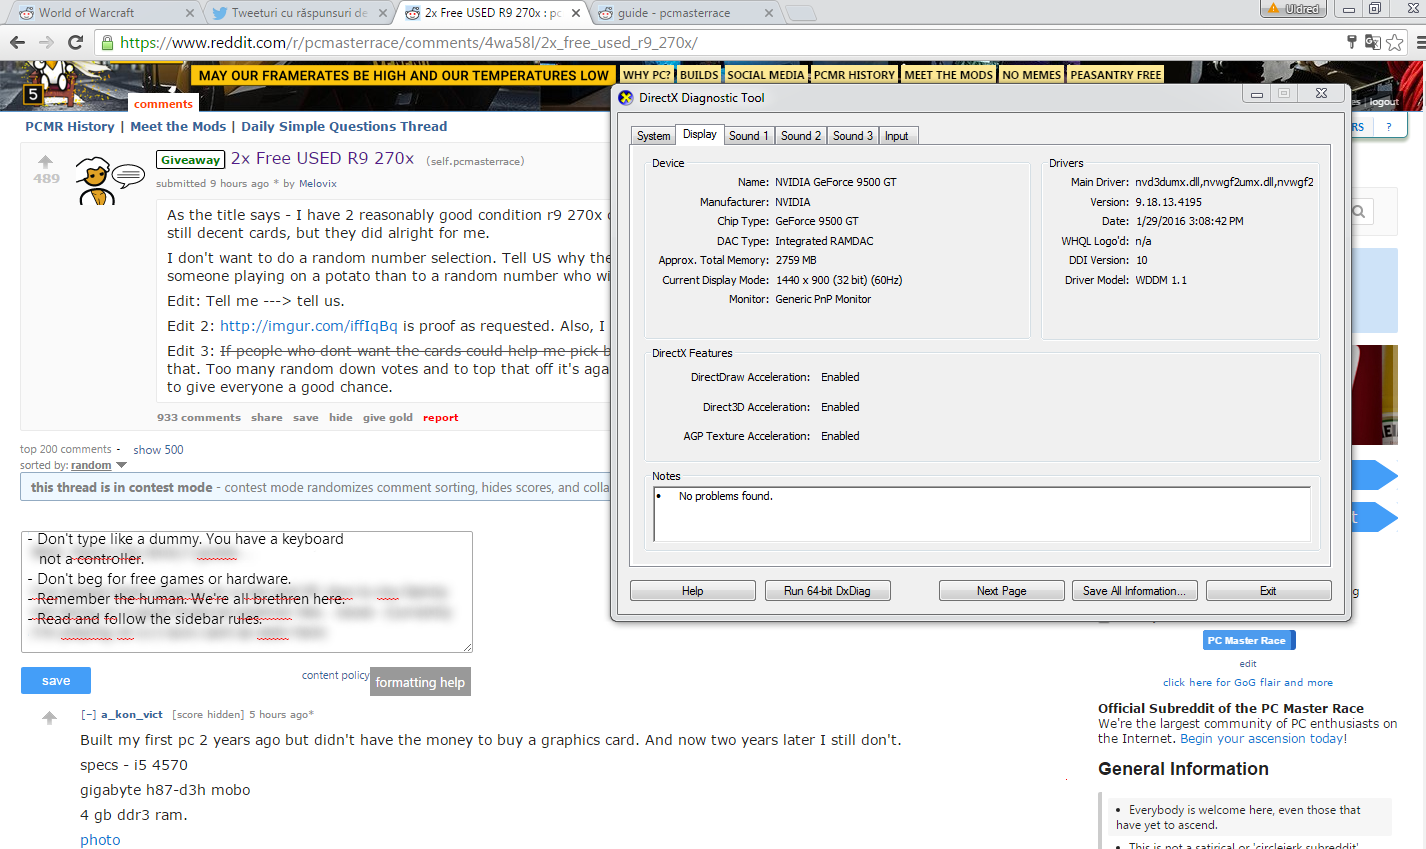The width and height of the screenshot is (1426, 849).
Task: Click 'Begin your ascension today' sidebar link
Action: tap(1262, 739)
